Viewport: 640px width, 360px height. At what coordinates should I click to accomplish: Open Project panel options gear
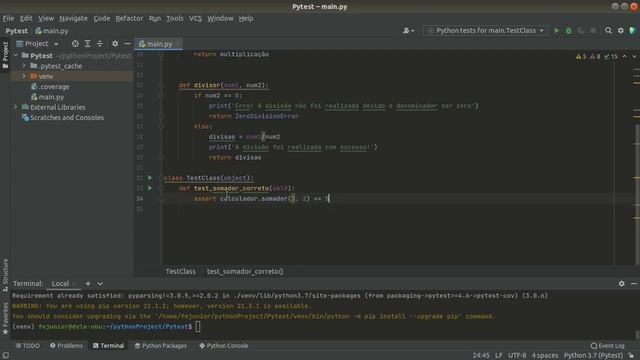115,44
